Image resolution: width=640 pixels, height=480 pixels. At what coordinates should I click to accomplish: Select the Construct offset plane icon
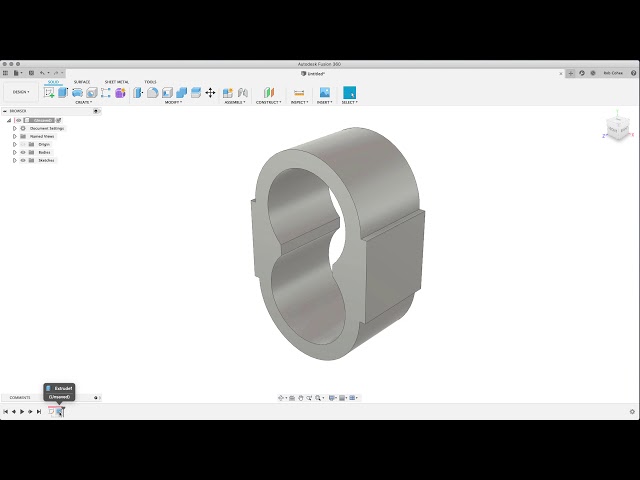[x=269, y=93]
